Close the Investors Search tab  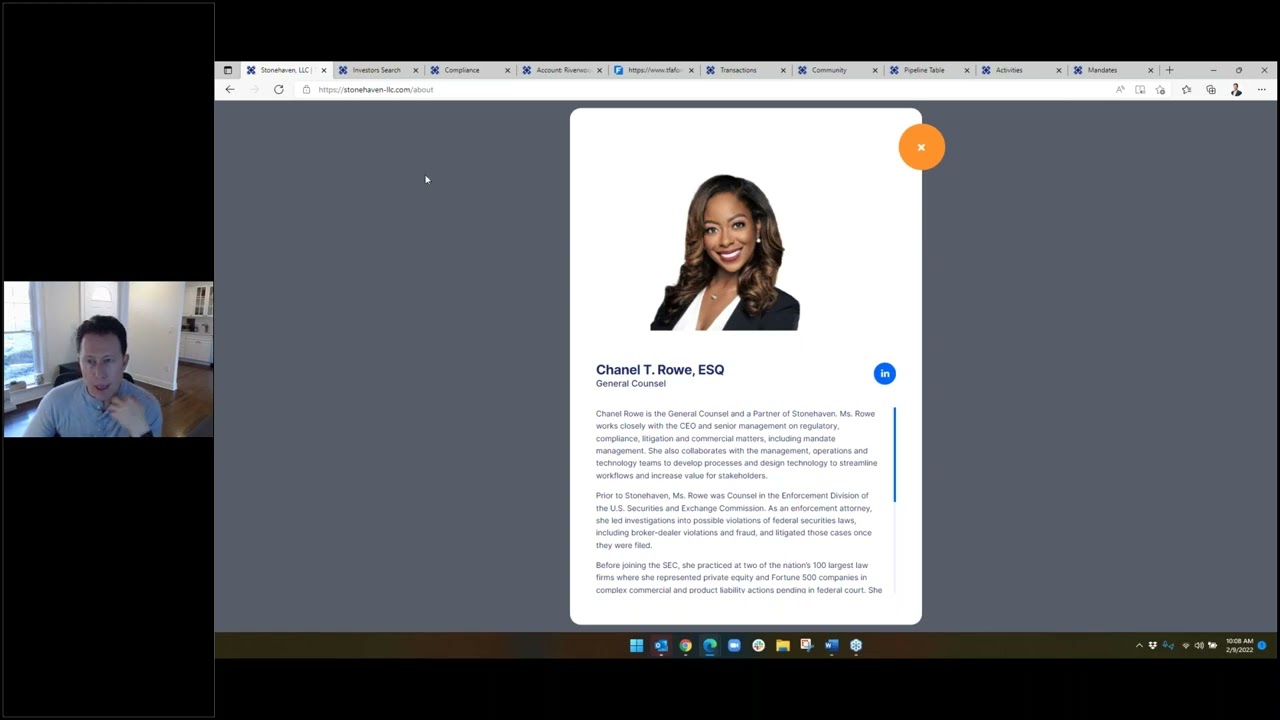[415, 70]
